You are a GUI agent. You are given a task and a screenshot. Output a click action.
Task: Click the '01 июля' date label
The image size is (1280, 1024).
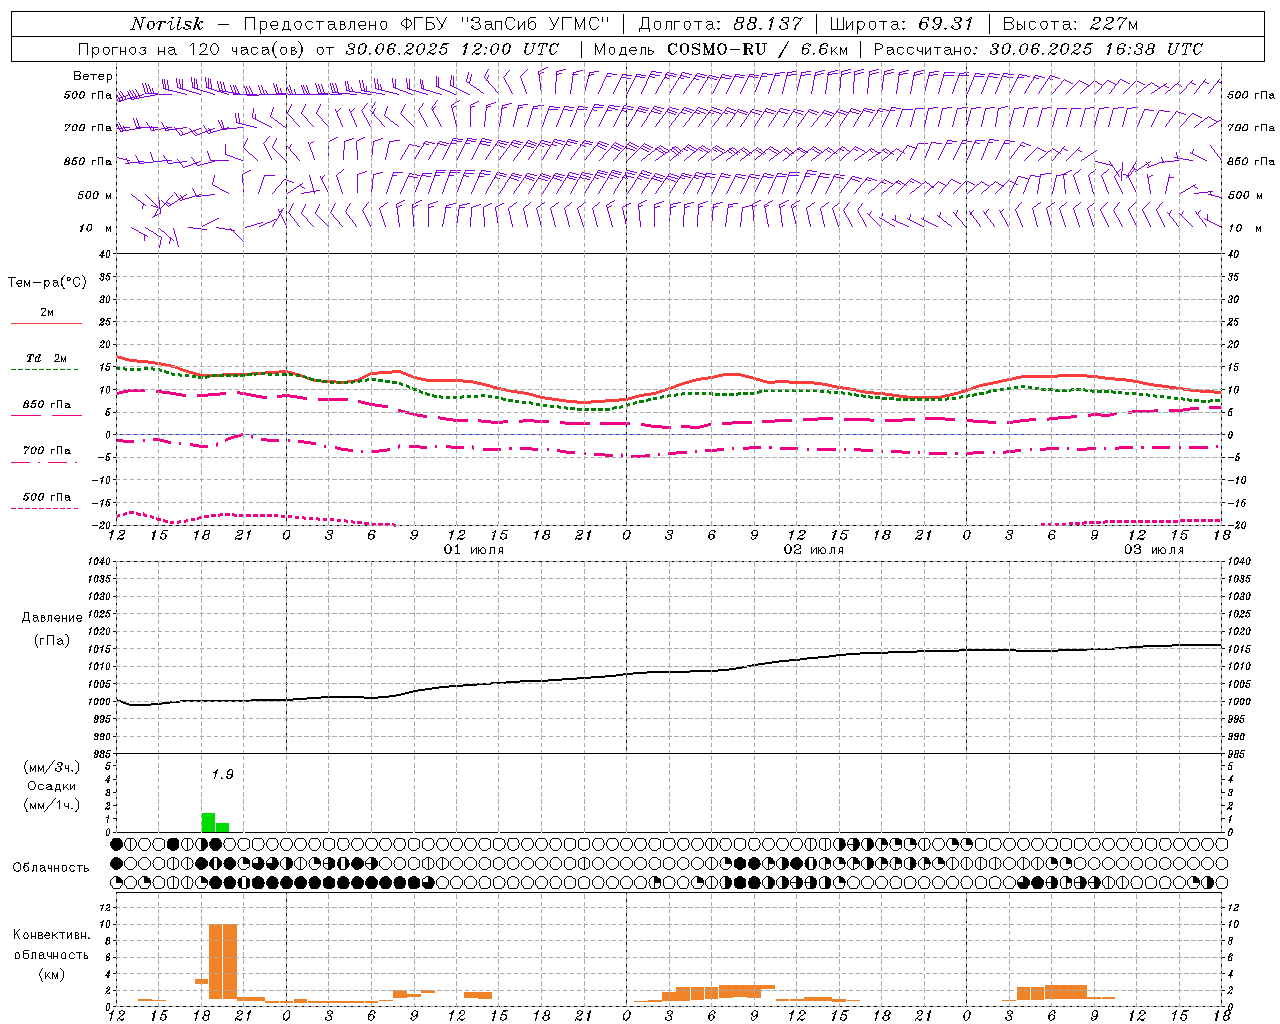pyautogui.click(x=474, y=550)
